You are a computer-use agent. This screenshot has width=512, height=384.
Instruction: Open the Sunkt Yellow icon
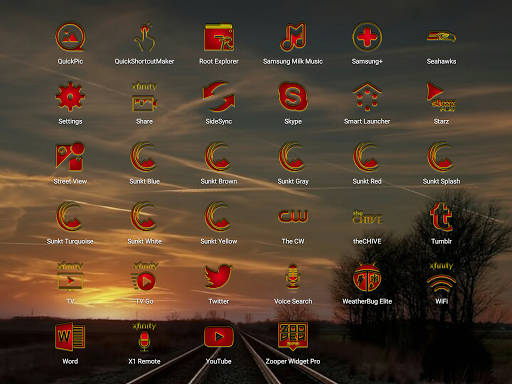(218, 217)
